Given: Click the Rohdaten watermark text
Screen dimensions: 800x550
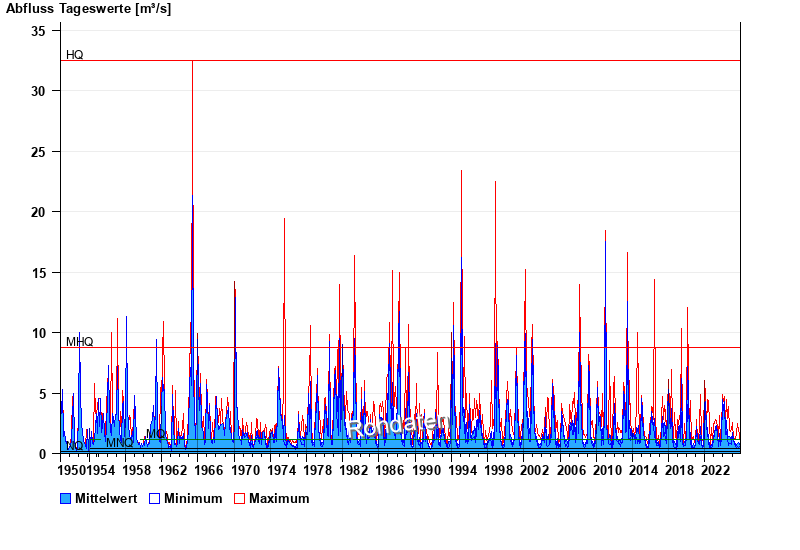Looking at the screenshot, I should [x=397, y=425].
